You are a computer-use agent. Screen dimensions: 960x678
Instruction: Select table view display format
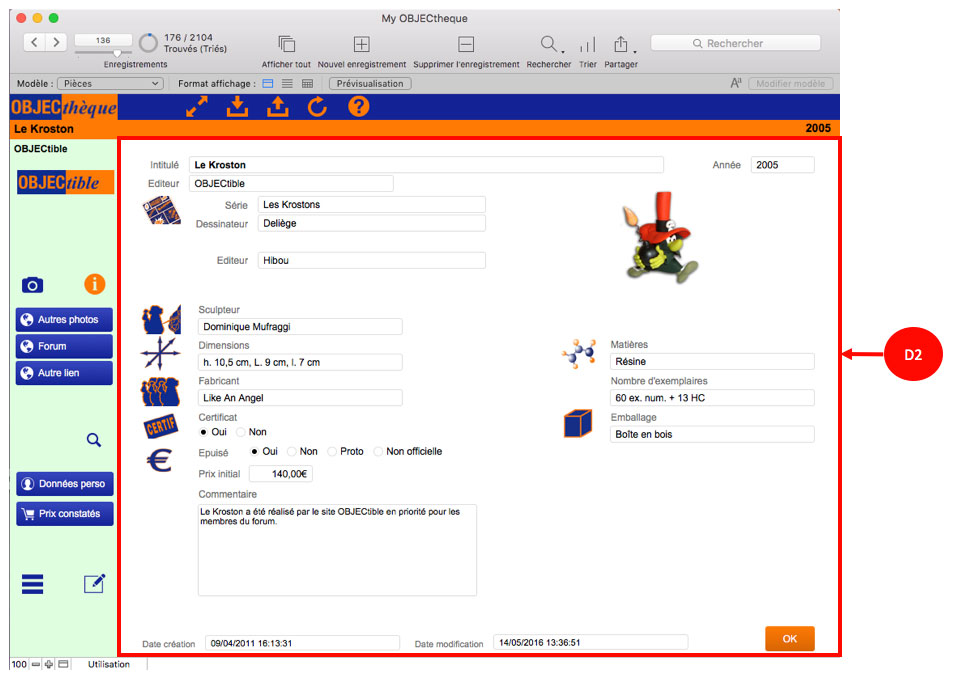tap(307, 83)
